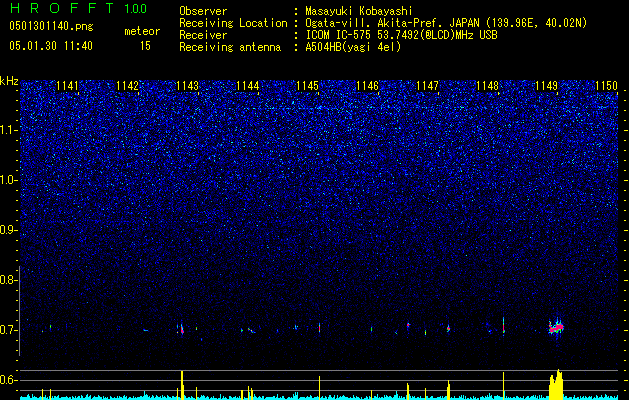The height and width of the screenshot is (400, 629).
Task: Click the 1141 time marker
Action: click(x=67, y=85)
